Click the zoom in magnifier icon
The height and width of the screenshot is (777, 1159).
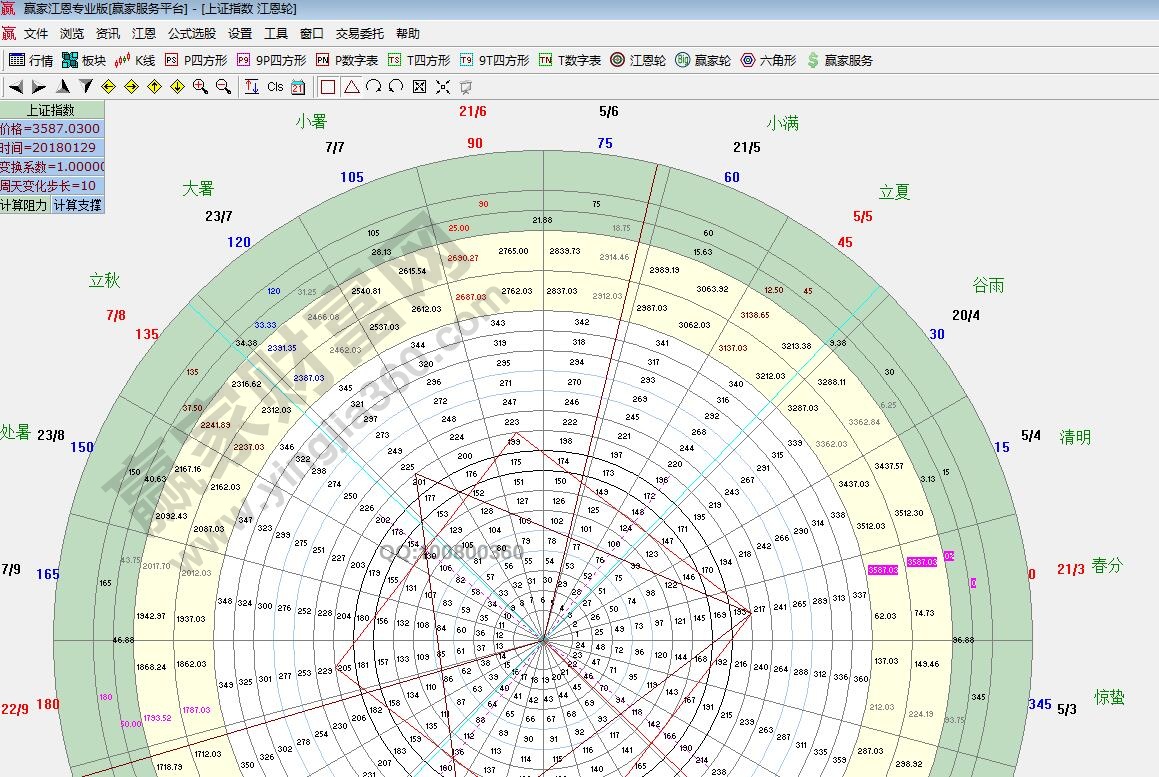point(200,87)
